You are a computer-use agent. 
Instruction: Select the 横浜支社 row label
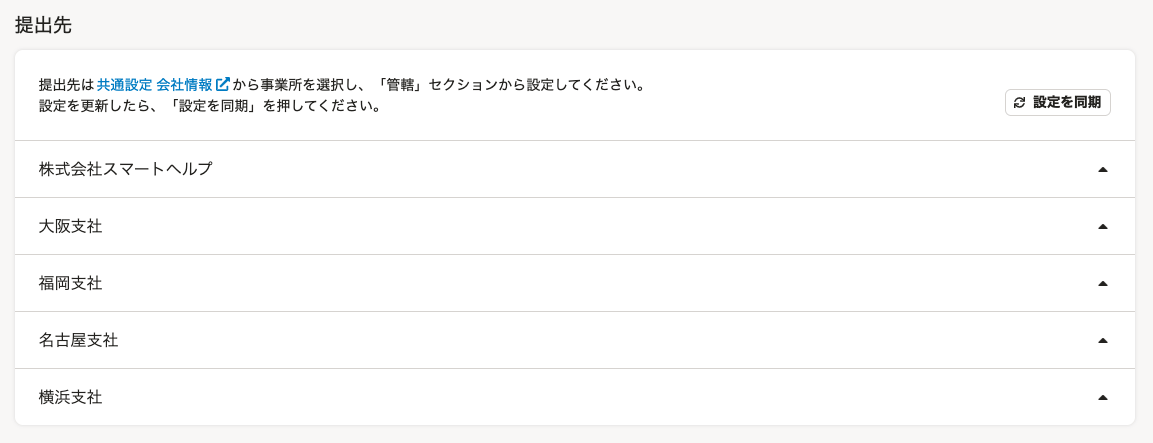pos(70,398)
